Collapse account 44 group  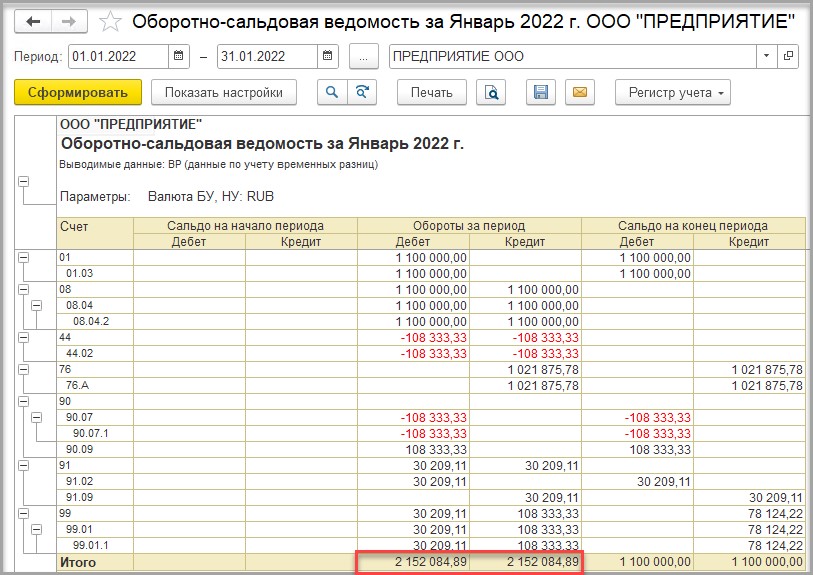(x=23, y=338)
